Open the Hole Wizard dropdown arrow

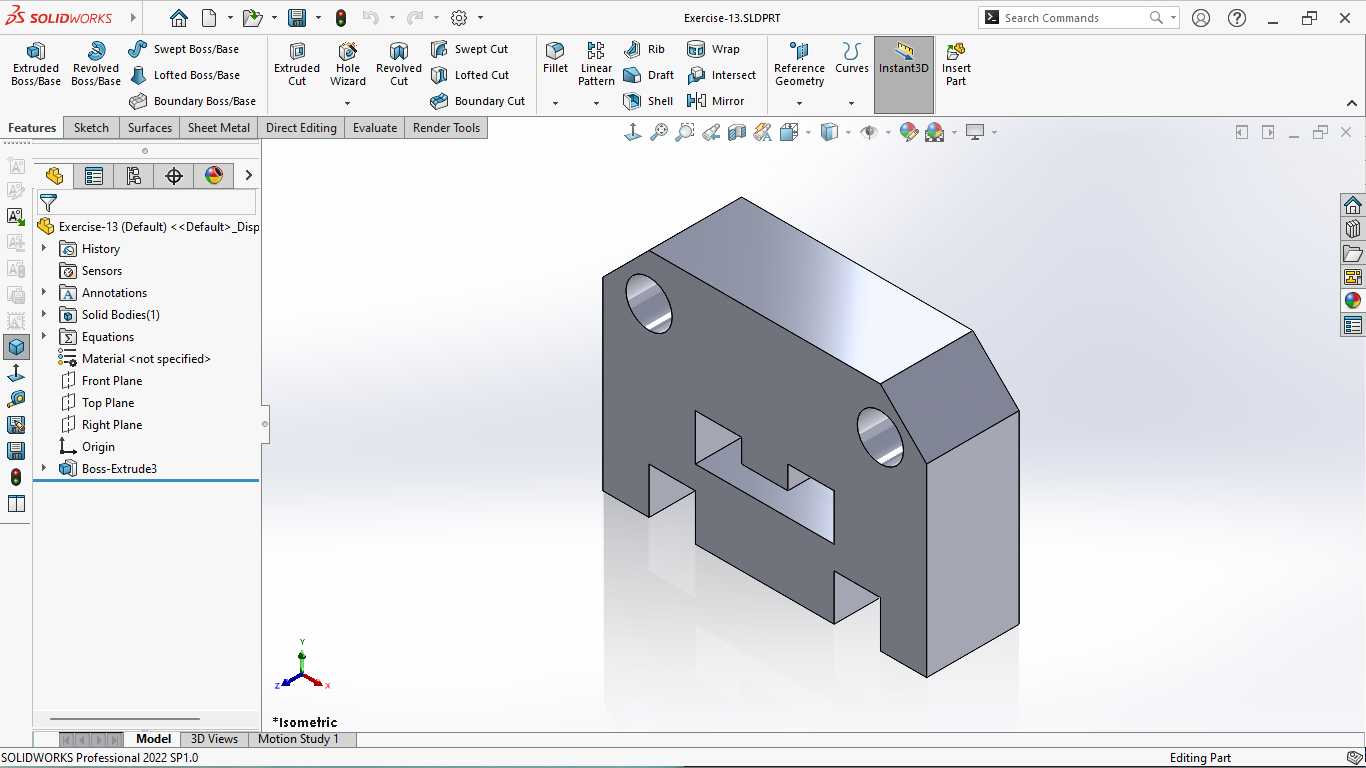click(x=348, y=103)
